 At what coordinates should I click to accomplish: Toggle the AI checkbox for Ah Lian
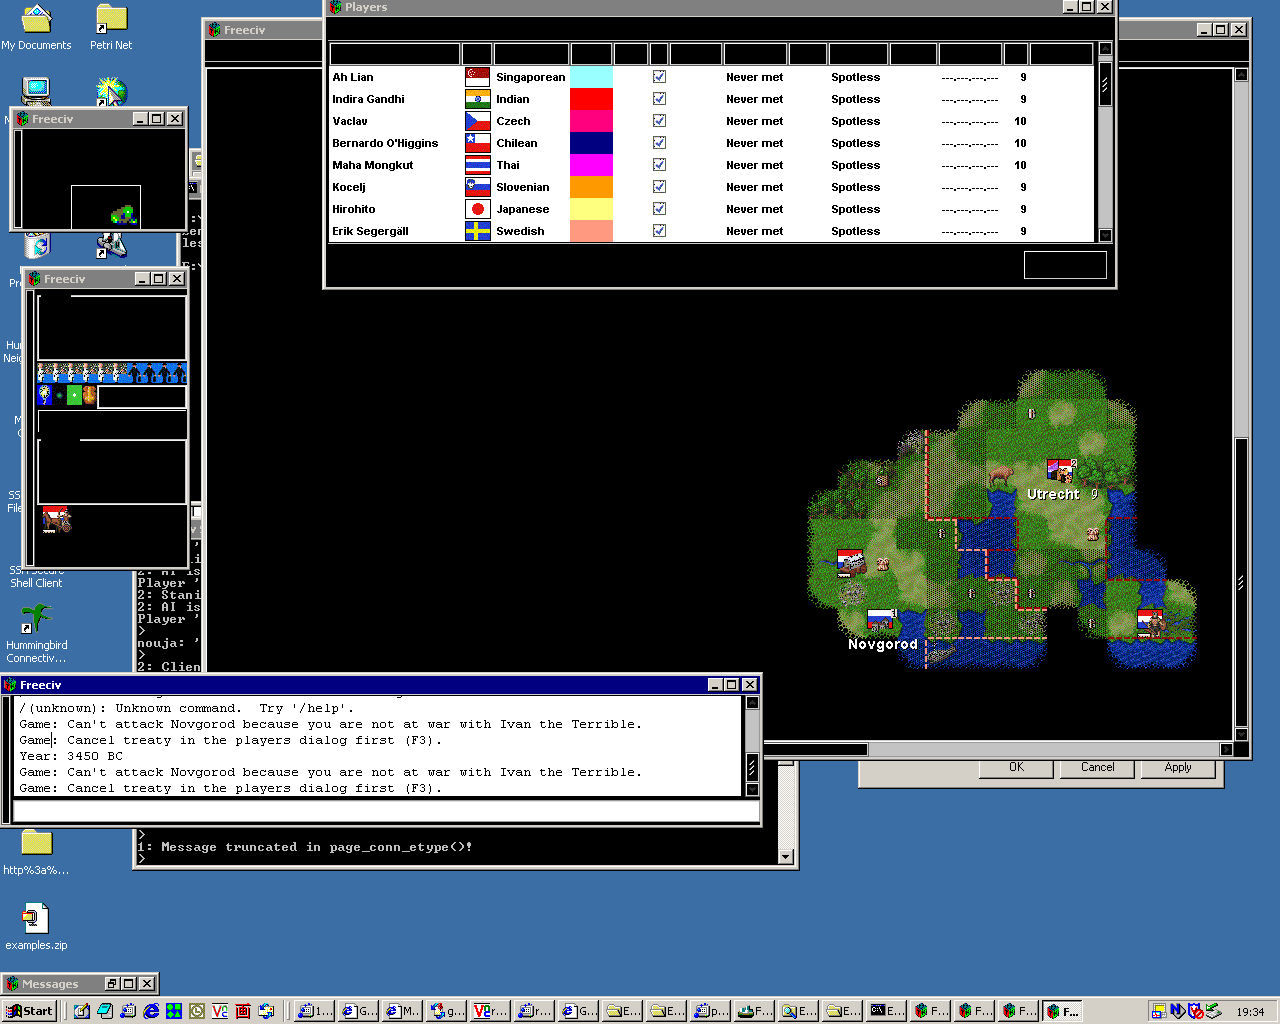[x=659, y=77]
